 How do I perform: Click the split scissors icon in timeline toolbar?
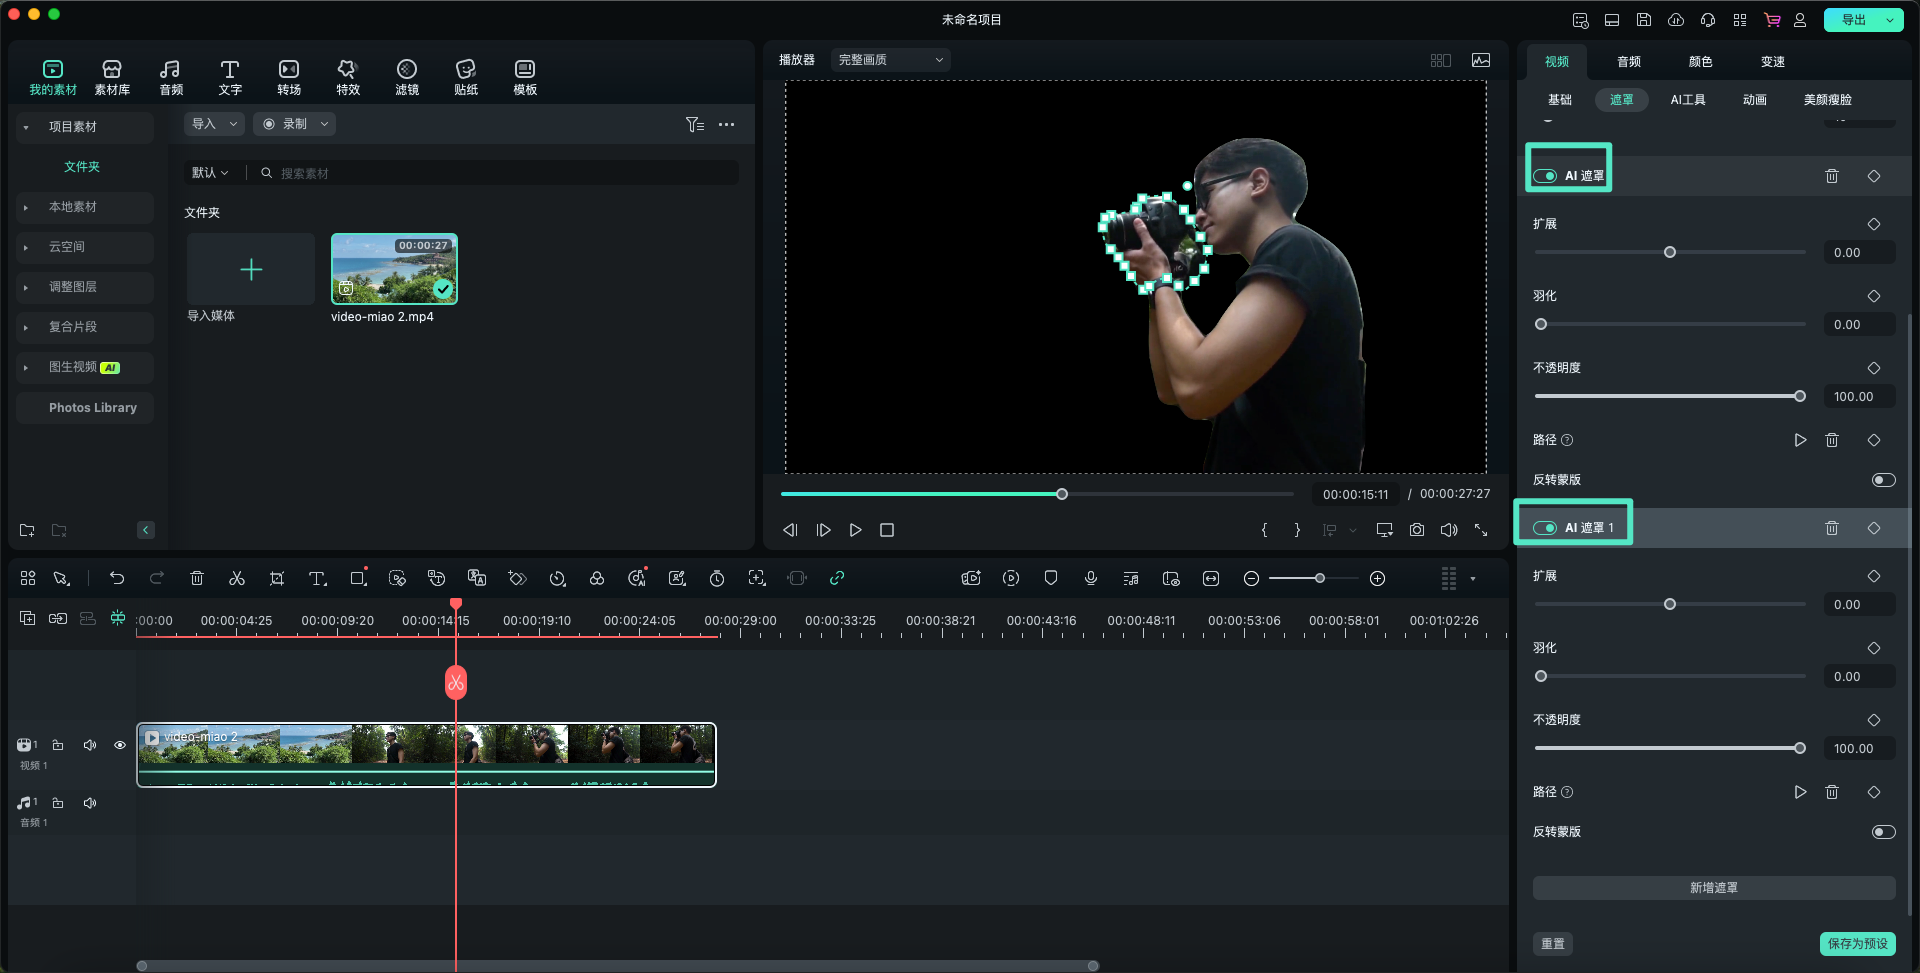coord(237,579)
